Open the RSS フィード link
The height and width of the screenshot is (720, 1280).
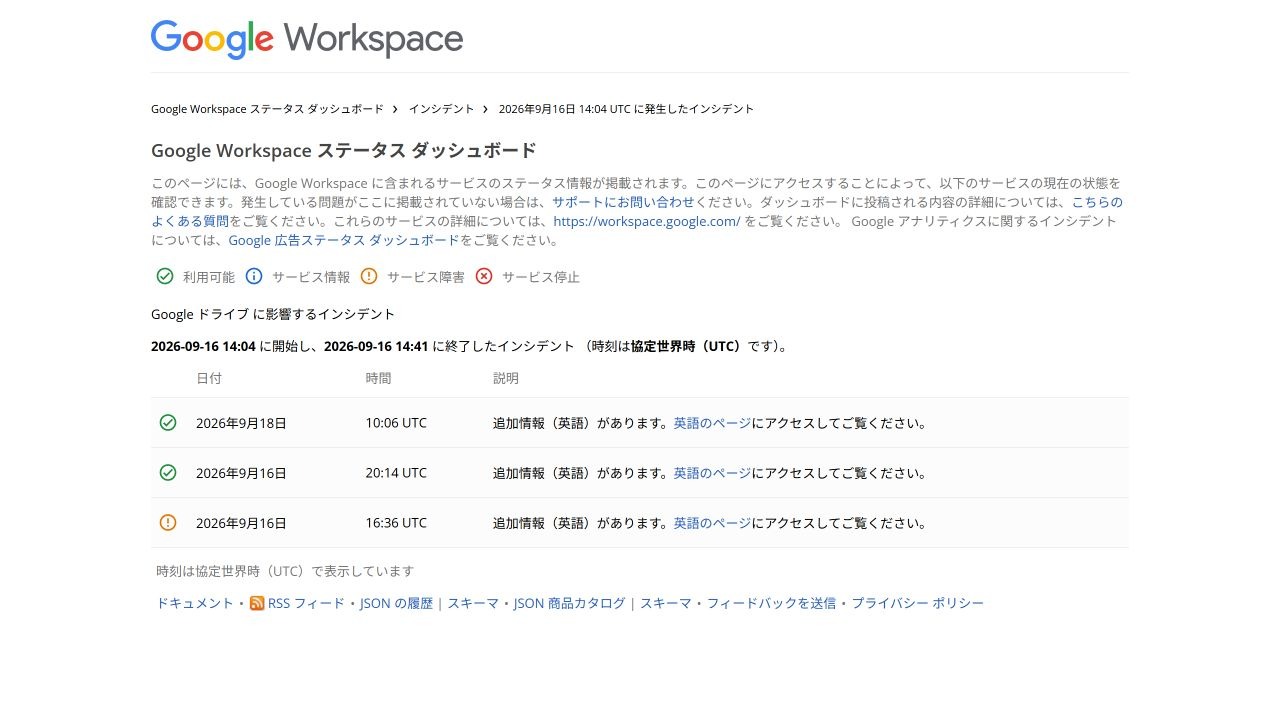(306, 603)
